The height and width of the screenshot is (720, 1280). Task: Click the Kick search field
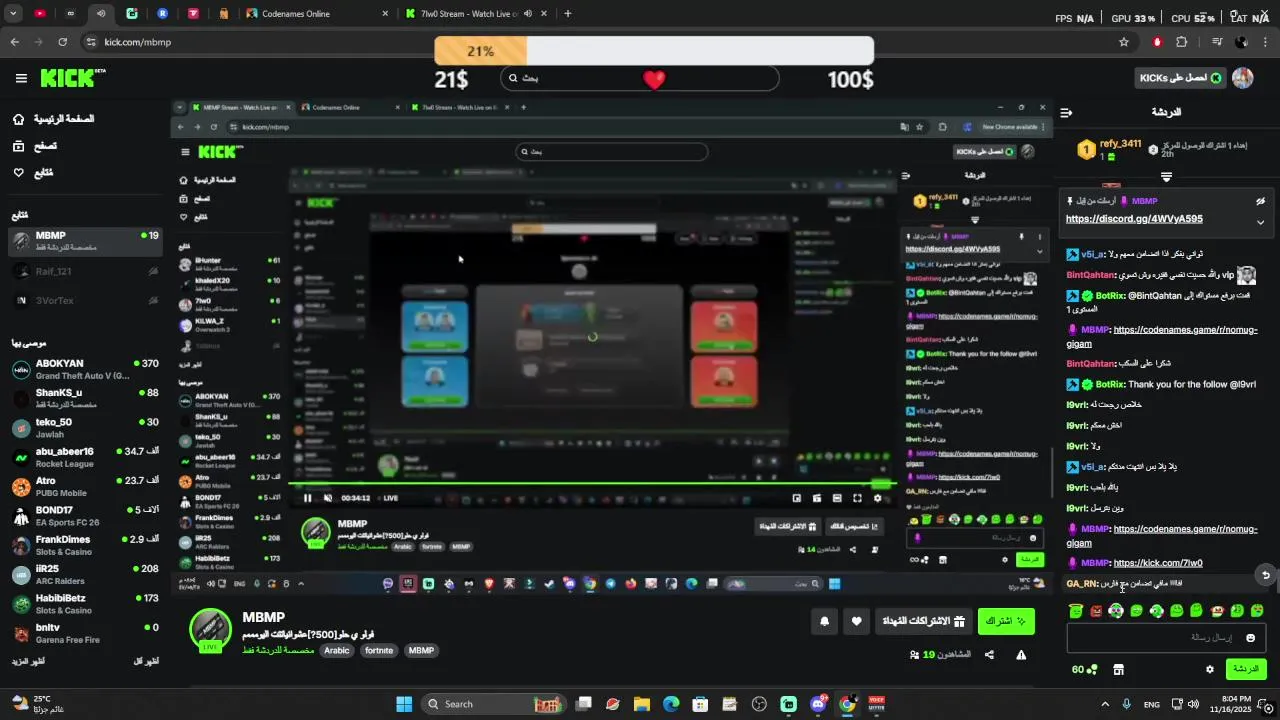coord(640,78)
